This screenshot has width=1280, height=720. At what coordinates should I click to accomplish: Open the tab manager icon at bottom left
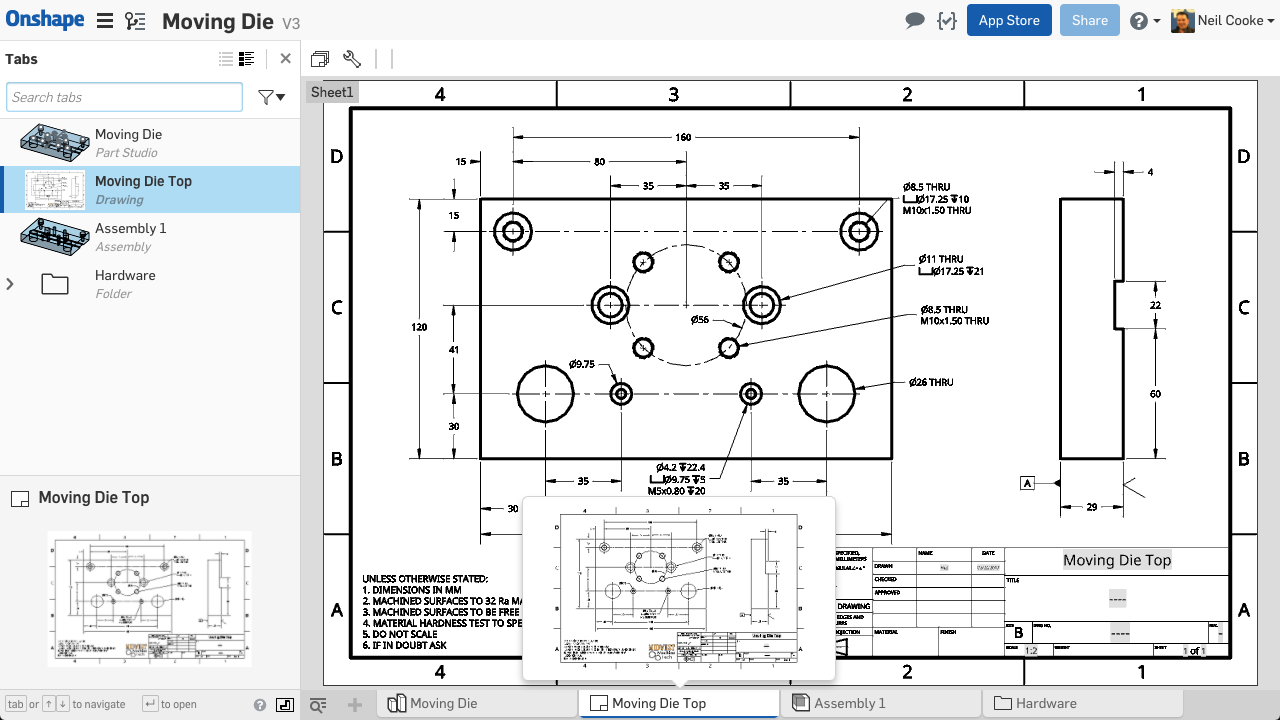coord(318,705)
